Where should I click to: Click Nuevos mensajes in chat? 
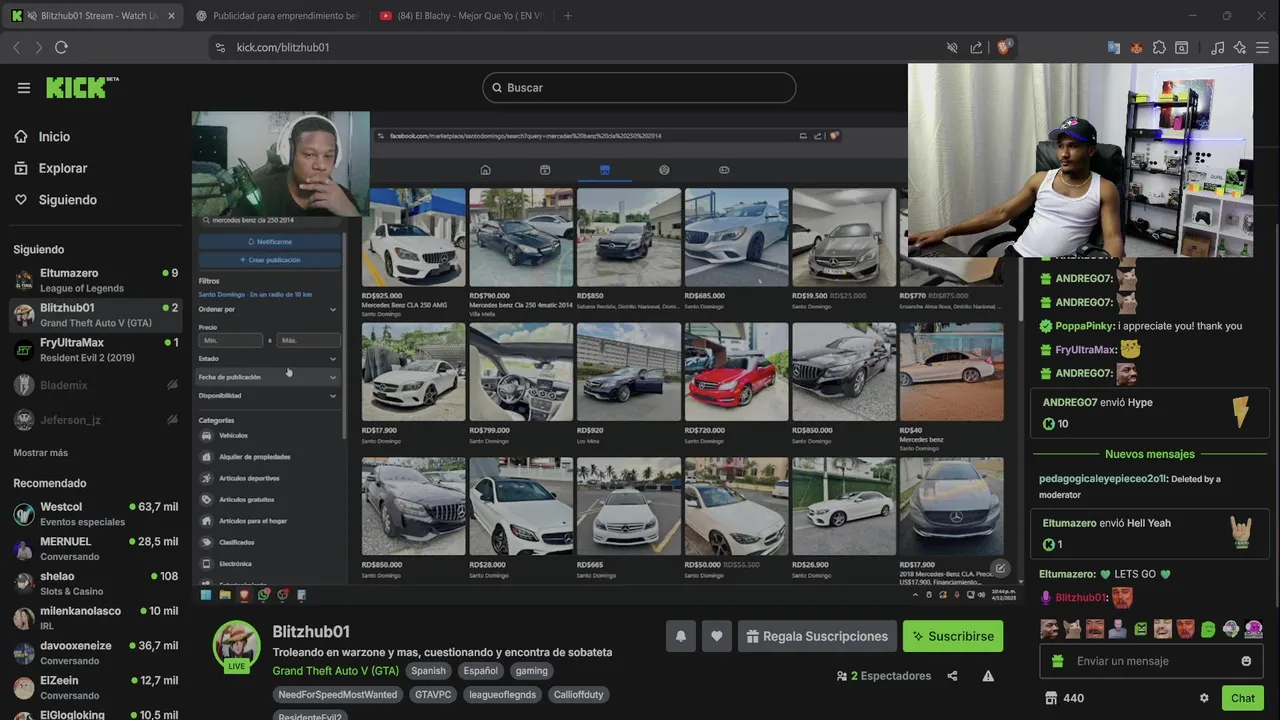[1150, 454]
